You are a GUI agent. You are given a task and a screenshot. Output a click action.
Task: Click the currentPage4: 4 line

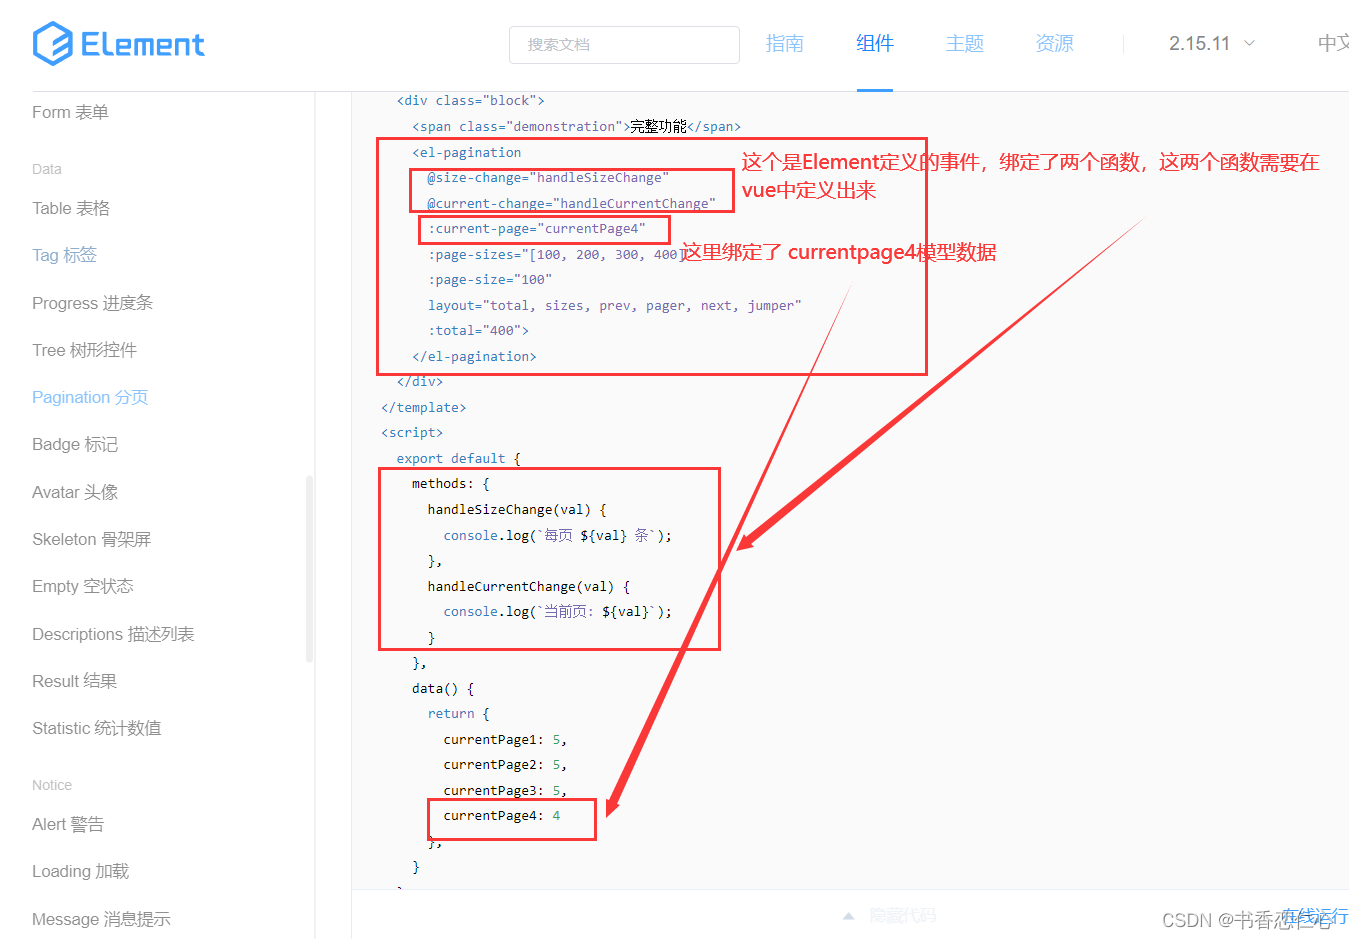point(502,816)
